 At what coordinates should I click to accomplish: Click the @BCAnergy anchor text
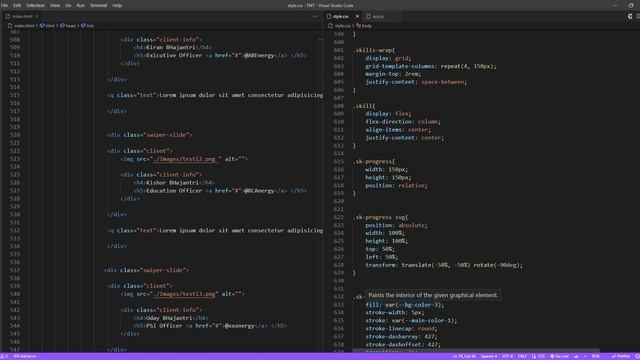(x=259, y=191)
